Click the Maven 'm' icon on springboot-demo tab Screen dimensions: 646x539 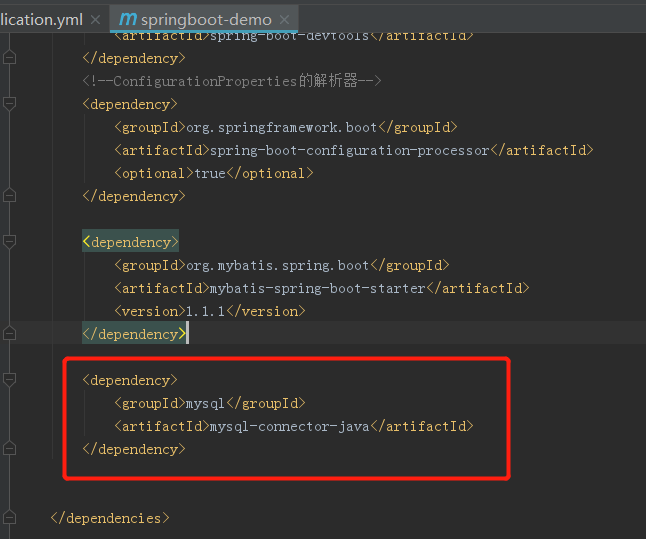point(127,19)
